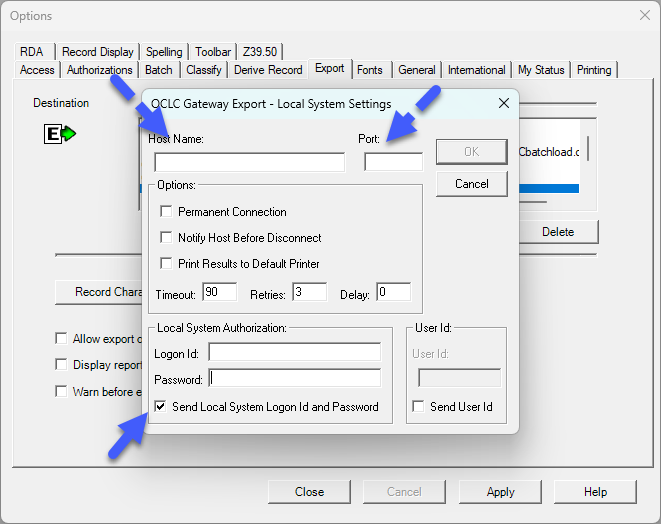This screenshot has width=661, height=524.
Task: Toggle the Allow export checkbox in Options
Action: (x=61, y=339)
